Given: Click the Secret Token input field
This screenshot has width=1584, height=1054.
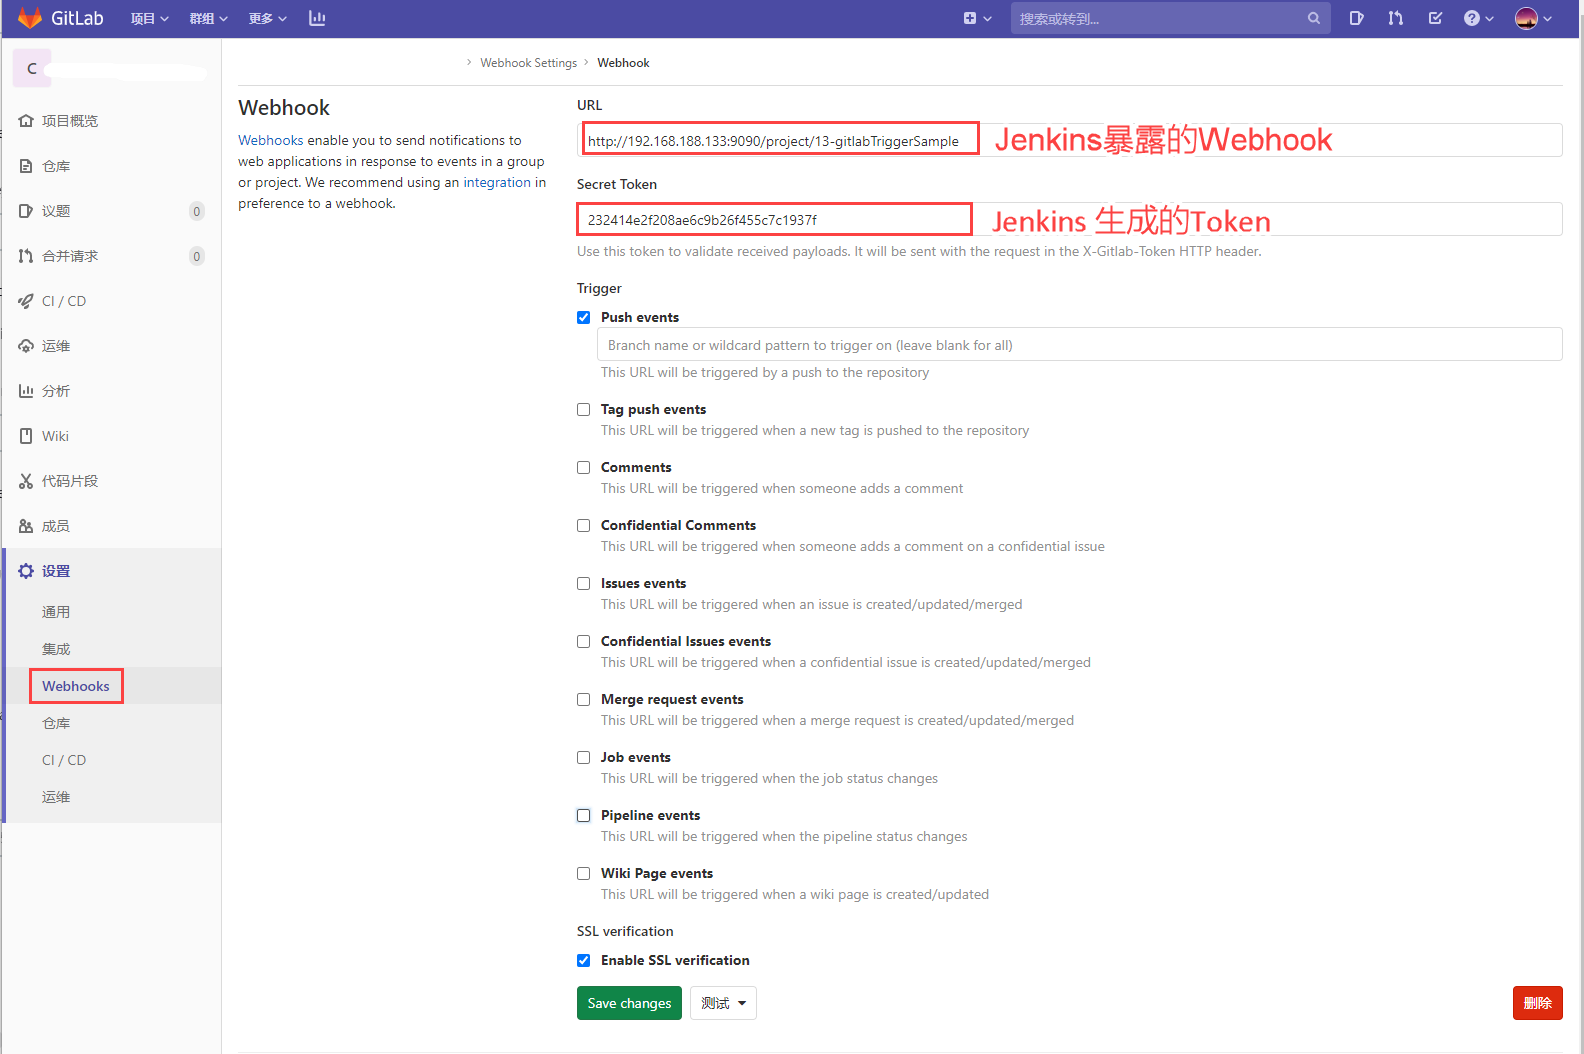Looking at the screenshot, I should pos(1069,219).
